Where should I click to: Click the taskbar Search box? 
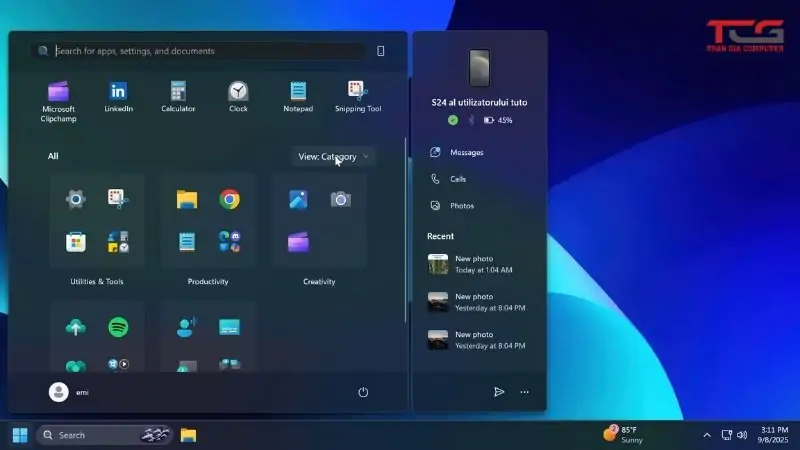click(x=105, y=435)
